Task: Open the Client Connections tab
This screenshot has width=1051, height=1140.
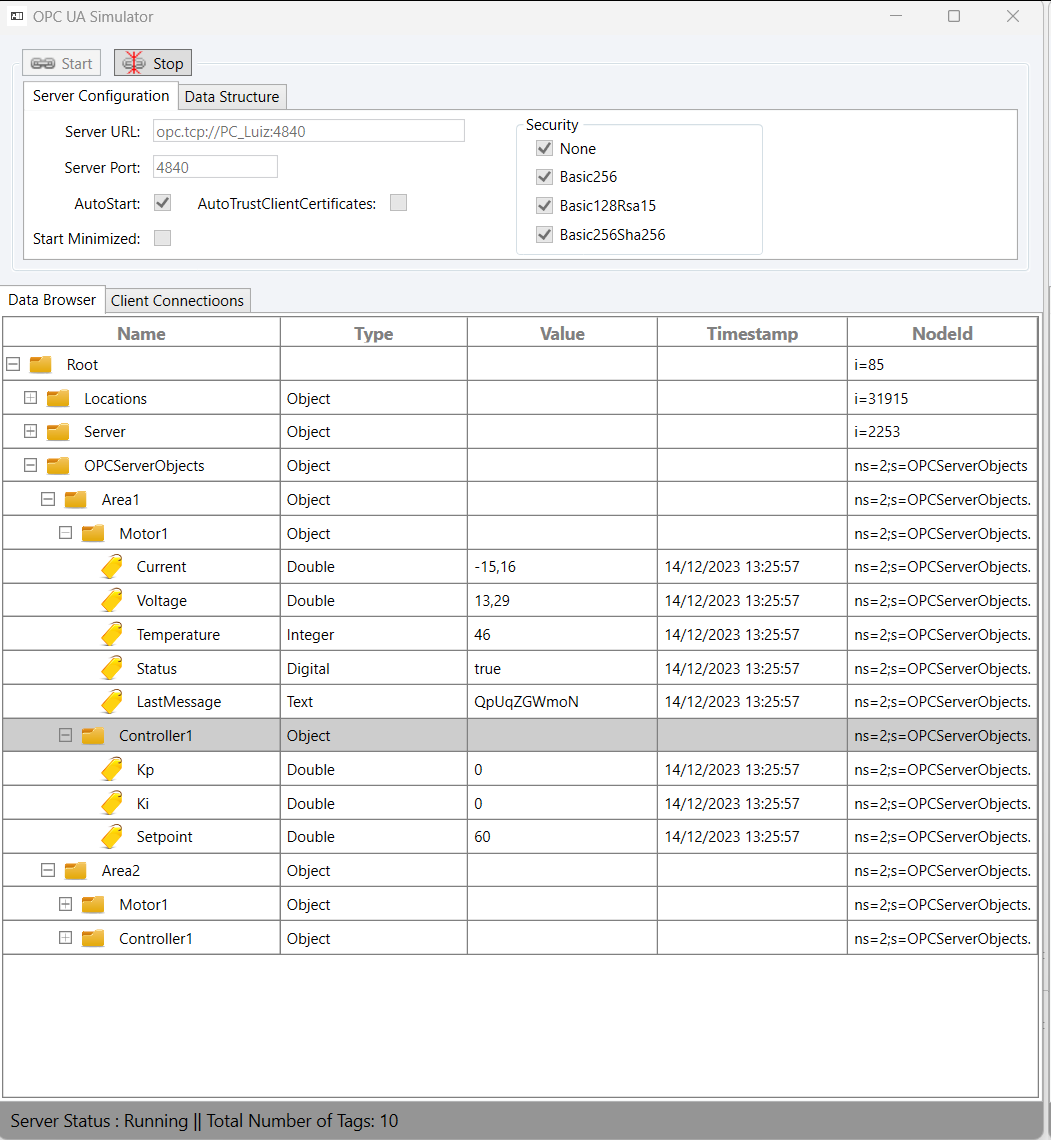Action: point(177,301)
